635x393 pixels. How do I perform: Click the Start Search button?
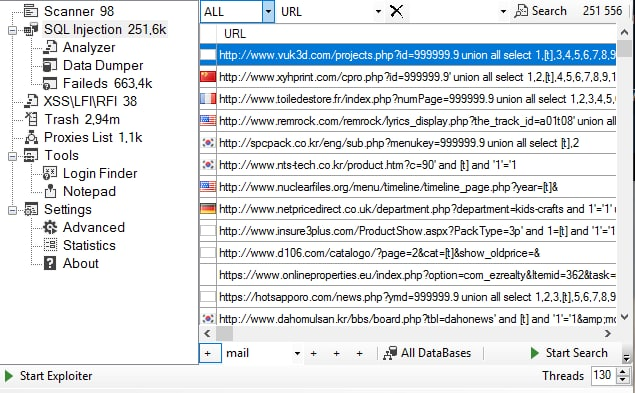(x=569, y=353)
